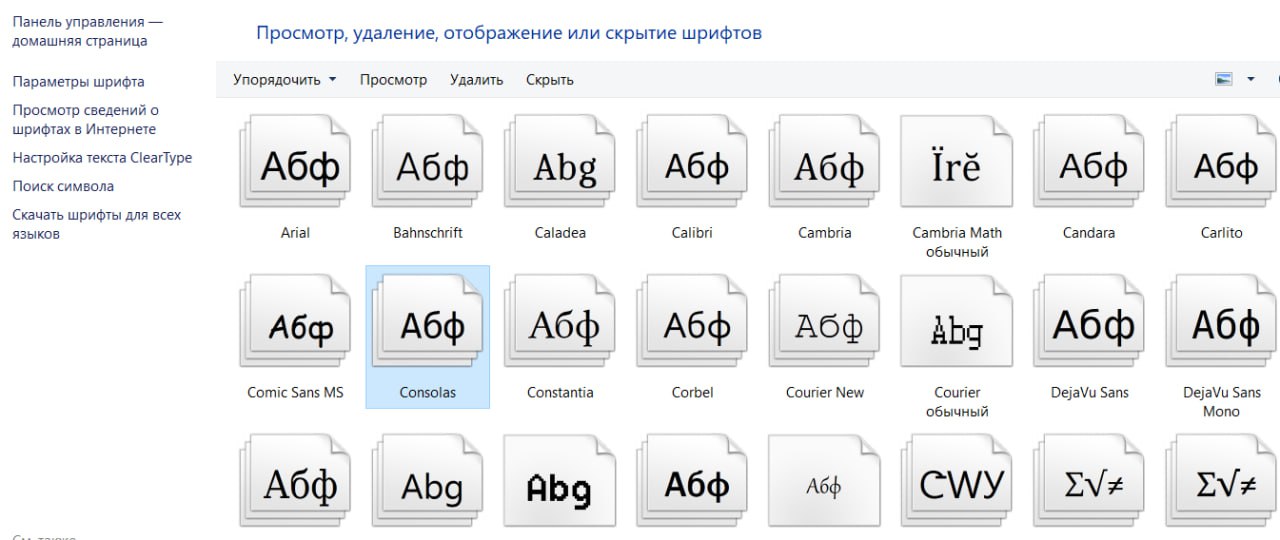
Task: Choose the Comic Sans MS font
Action: click(x=295, y=327)
